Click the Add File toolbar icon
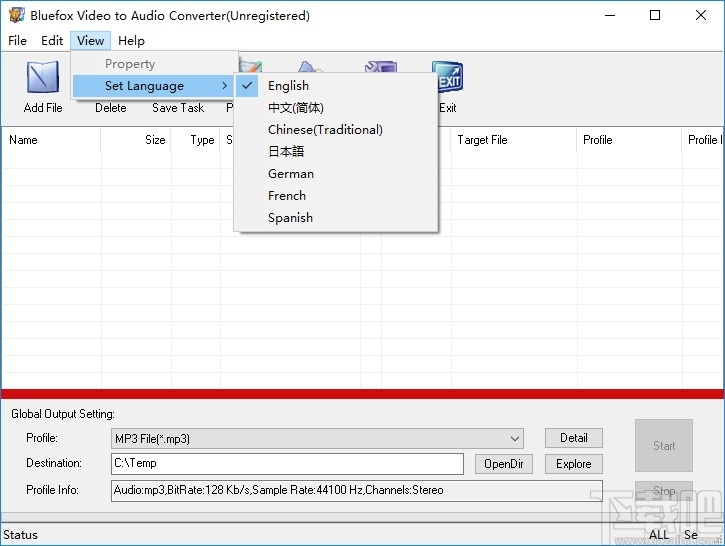The width and height of the screenshot is (725, 546). click(43, 78)
